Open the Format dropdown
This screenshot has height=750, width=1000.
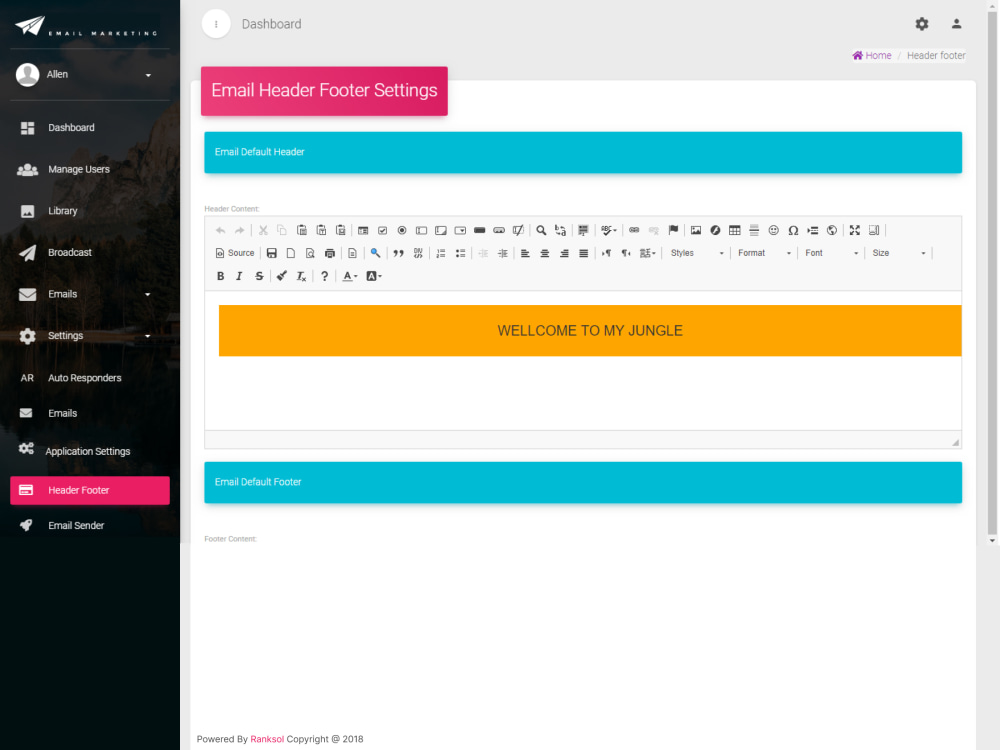764,253
